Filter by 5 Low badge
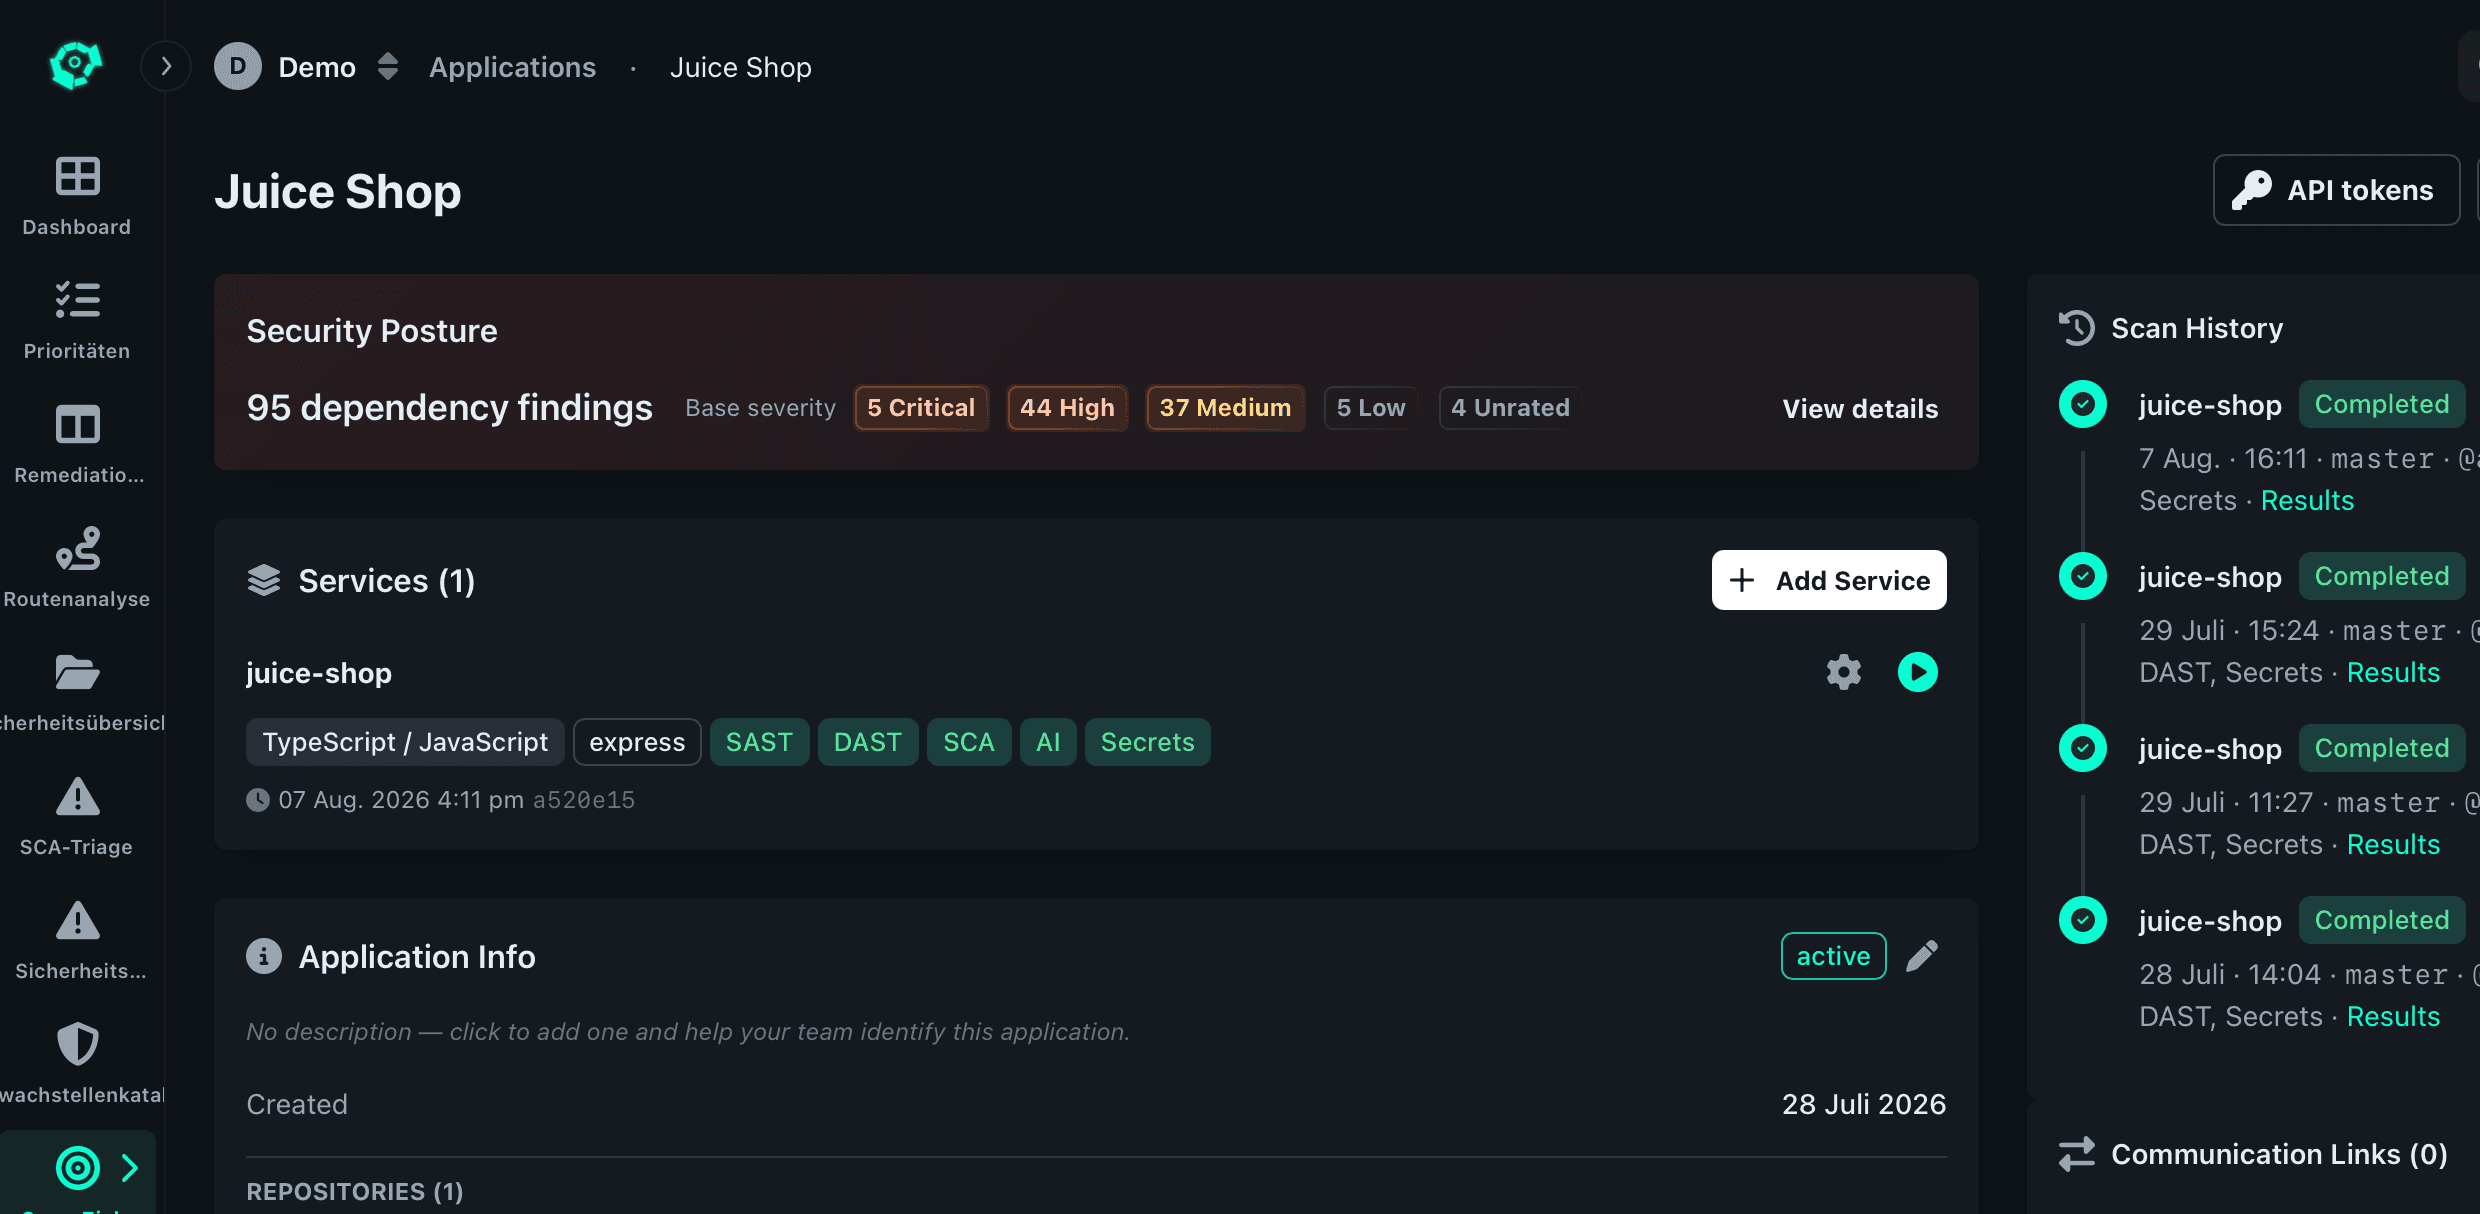2480x1214 pixels. (x=1371, y=408)
